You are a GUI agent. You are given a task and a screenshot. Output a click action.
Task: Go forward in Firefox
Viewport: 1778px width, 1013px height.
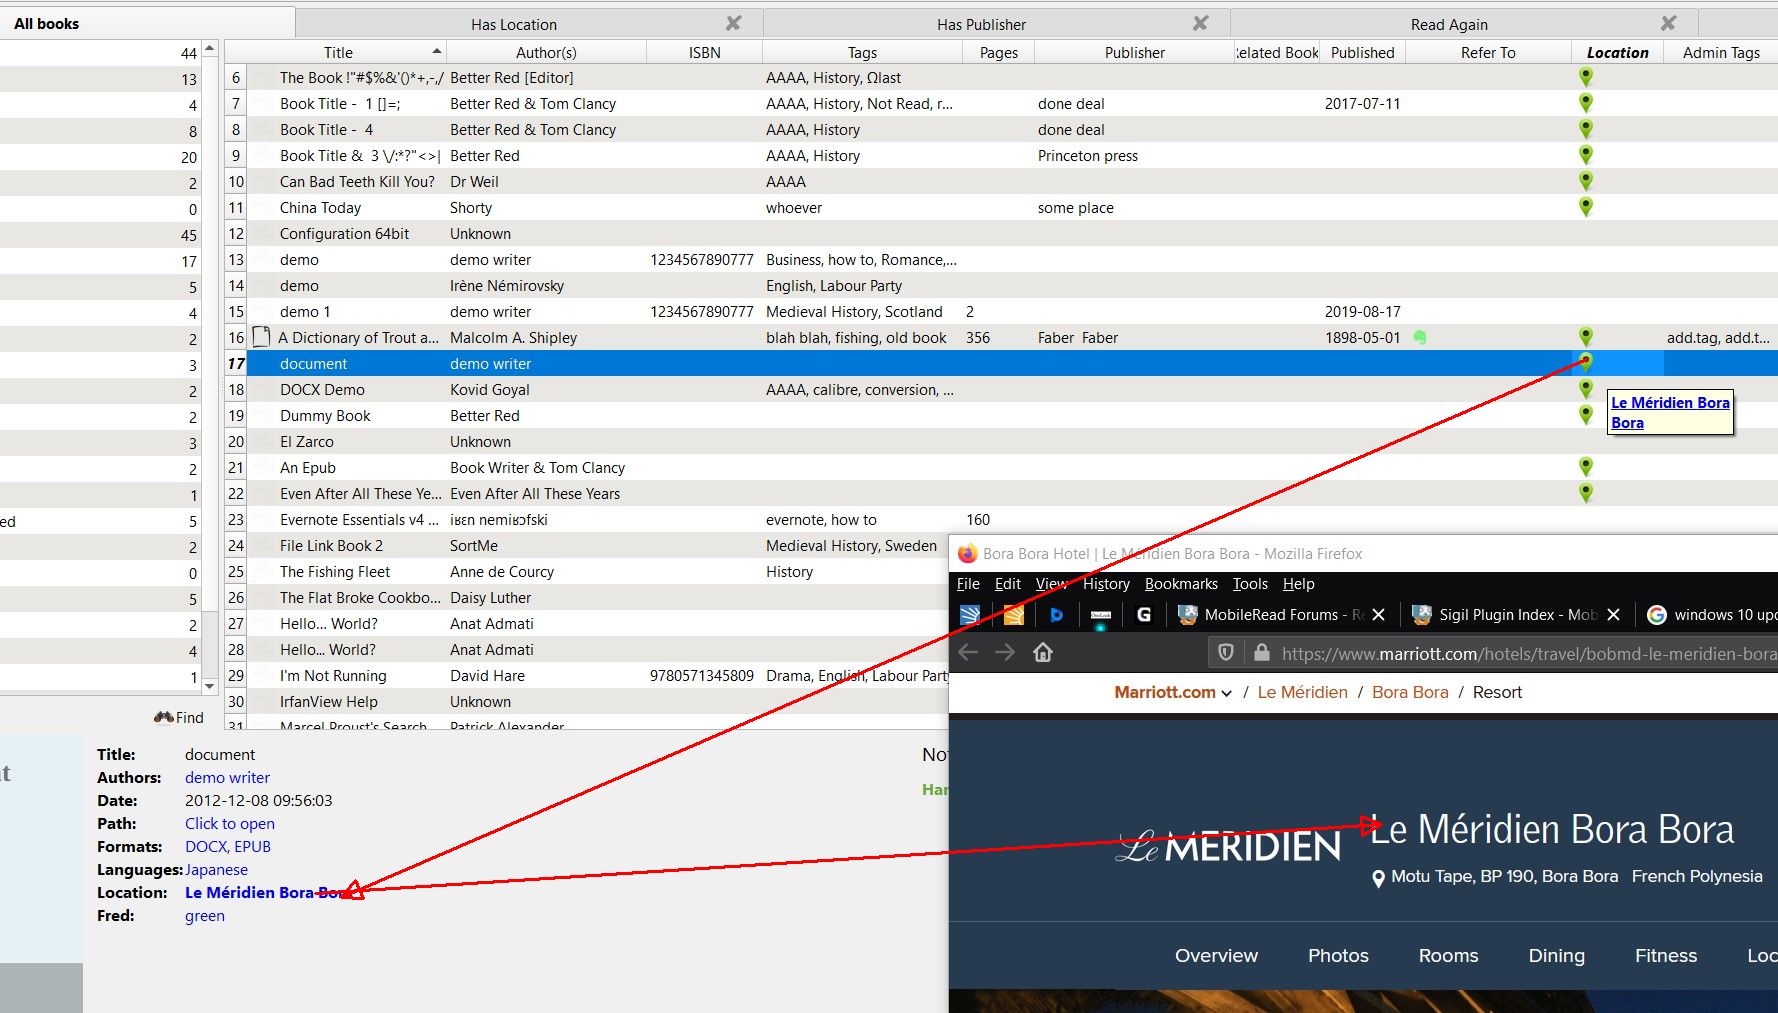click(1005, 652)
